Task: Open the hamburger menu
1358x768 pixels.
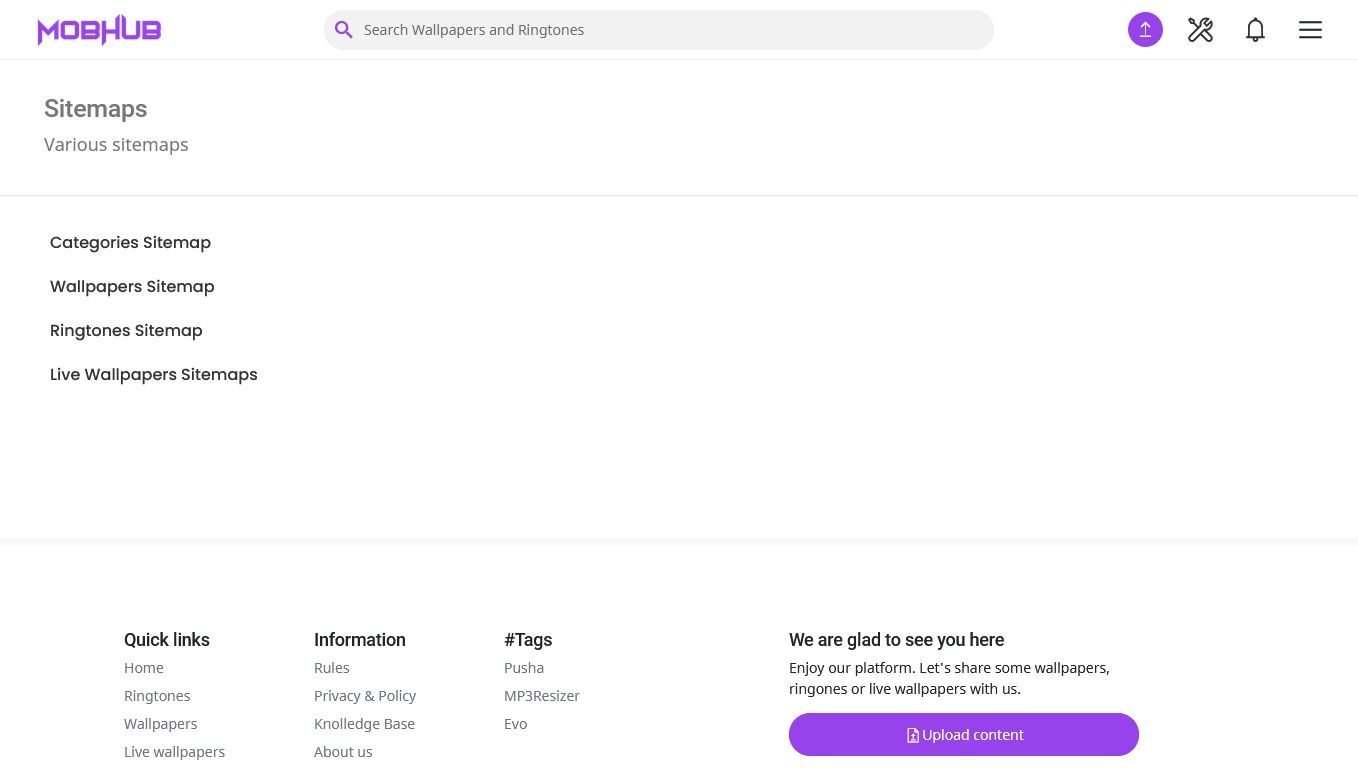Action: click(1310, 30)
